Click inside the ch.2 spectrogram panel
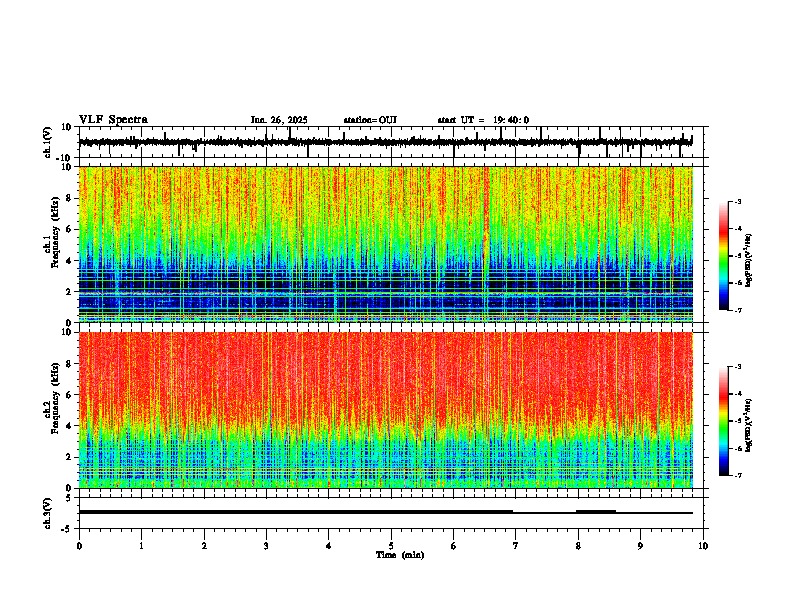This screenshot has width=792, height=612. (x=386, y=410)
